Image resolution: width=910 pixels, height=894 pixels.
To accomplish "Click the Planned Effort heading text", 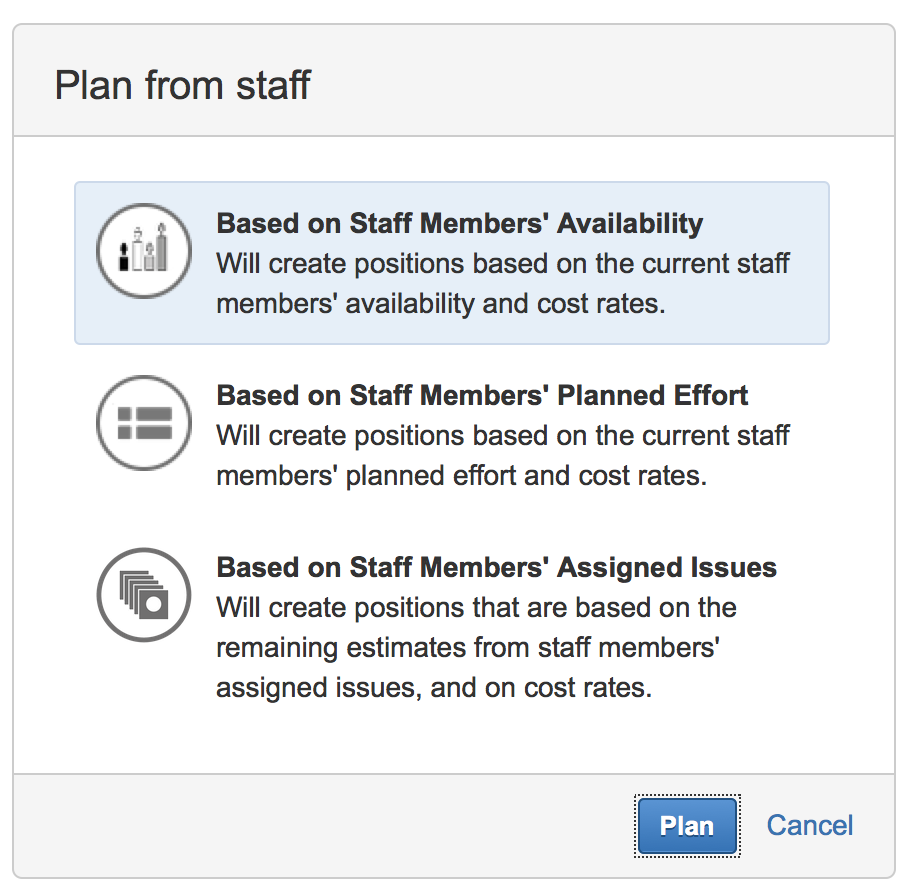I will tap(482, 395).
